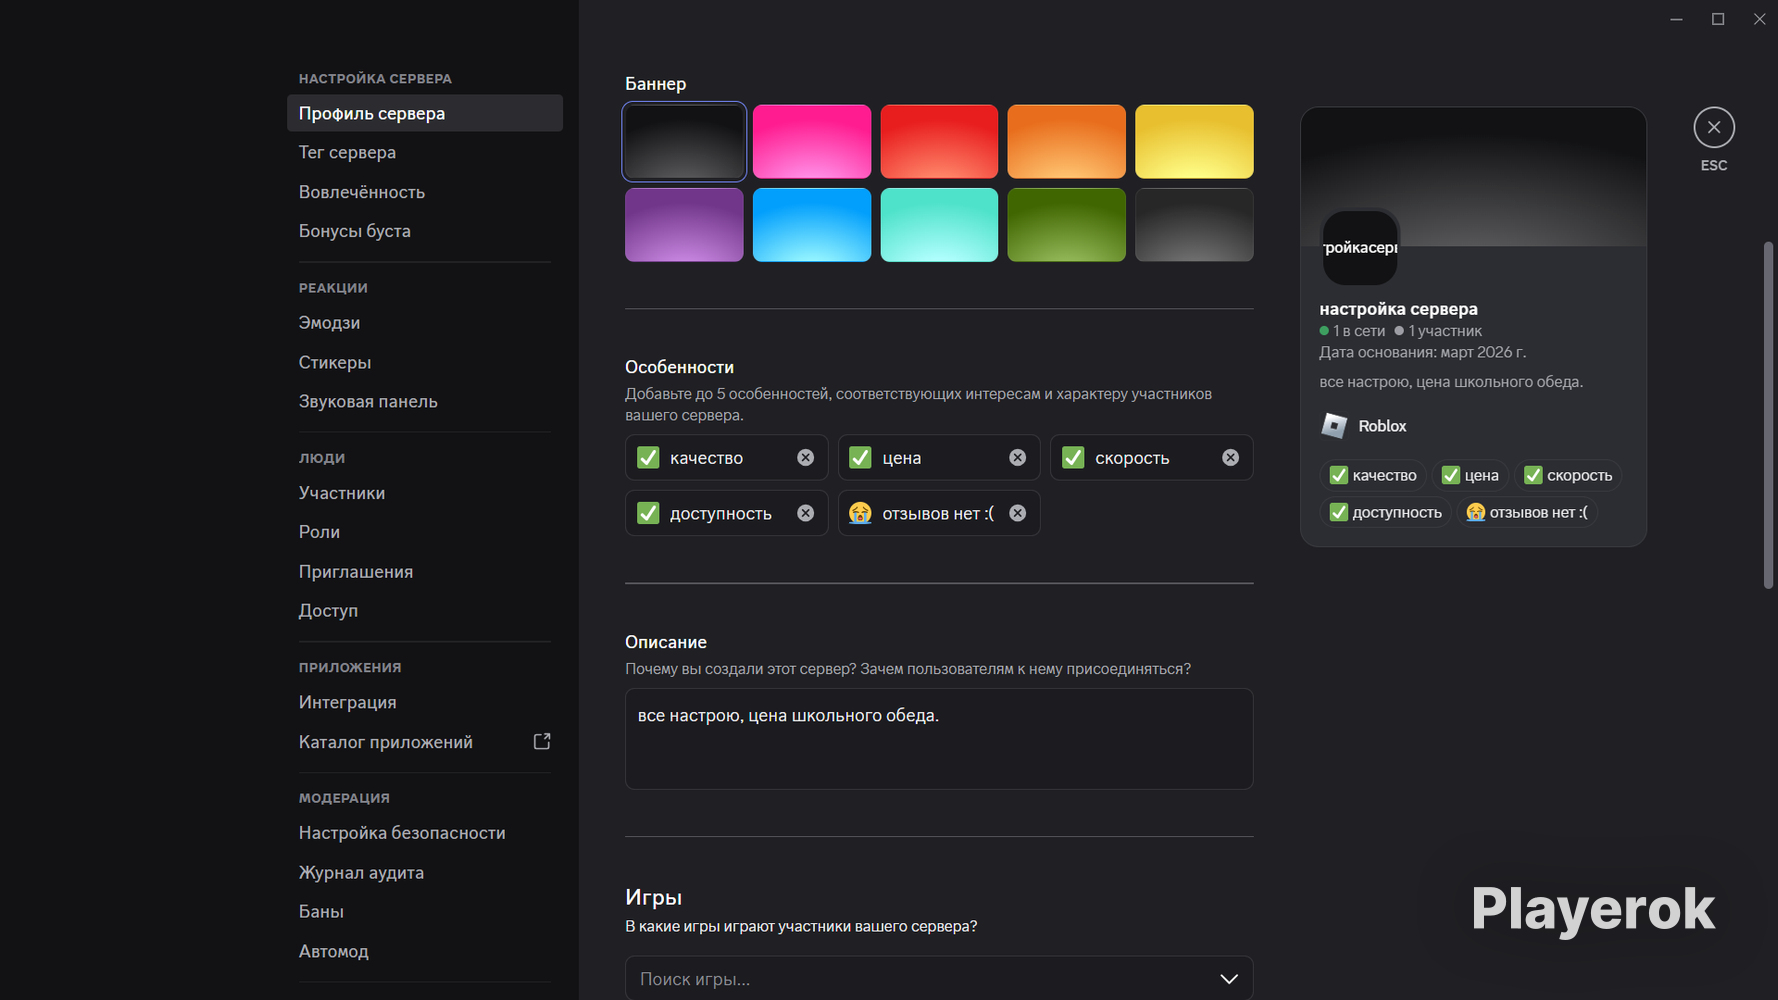
Task: Select the dark gray banner swatch
Action: [1194, 225]
